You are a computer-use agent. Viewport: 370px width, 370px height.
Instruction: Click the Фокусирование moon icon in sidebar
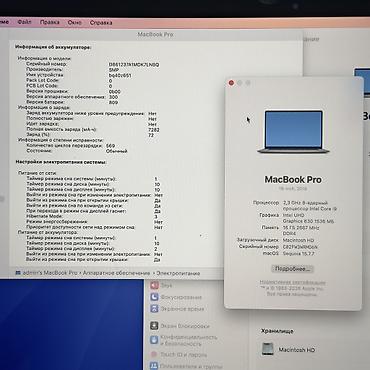click(x=154, y=297)
